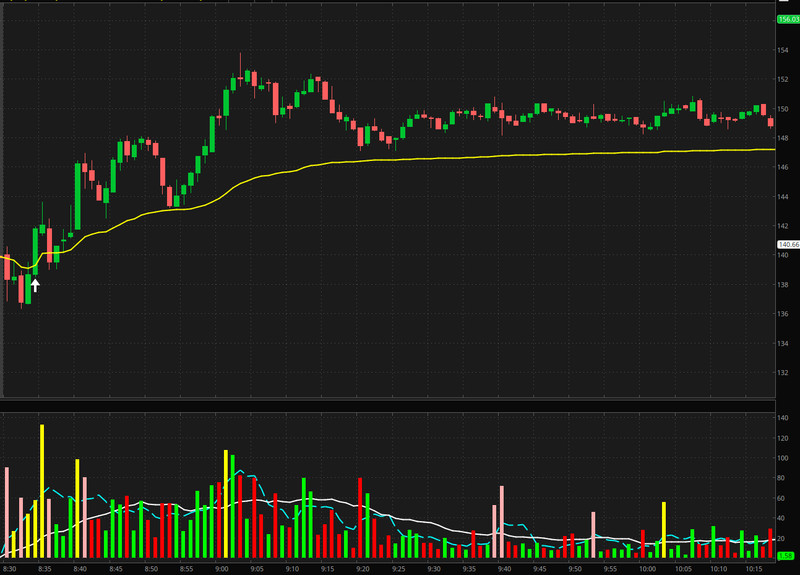Viewport: 800px width, 575px height.
Task: Click the 8:55 time axis label
Action: click(186, 569)
